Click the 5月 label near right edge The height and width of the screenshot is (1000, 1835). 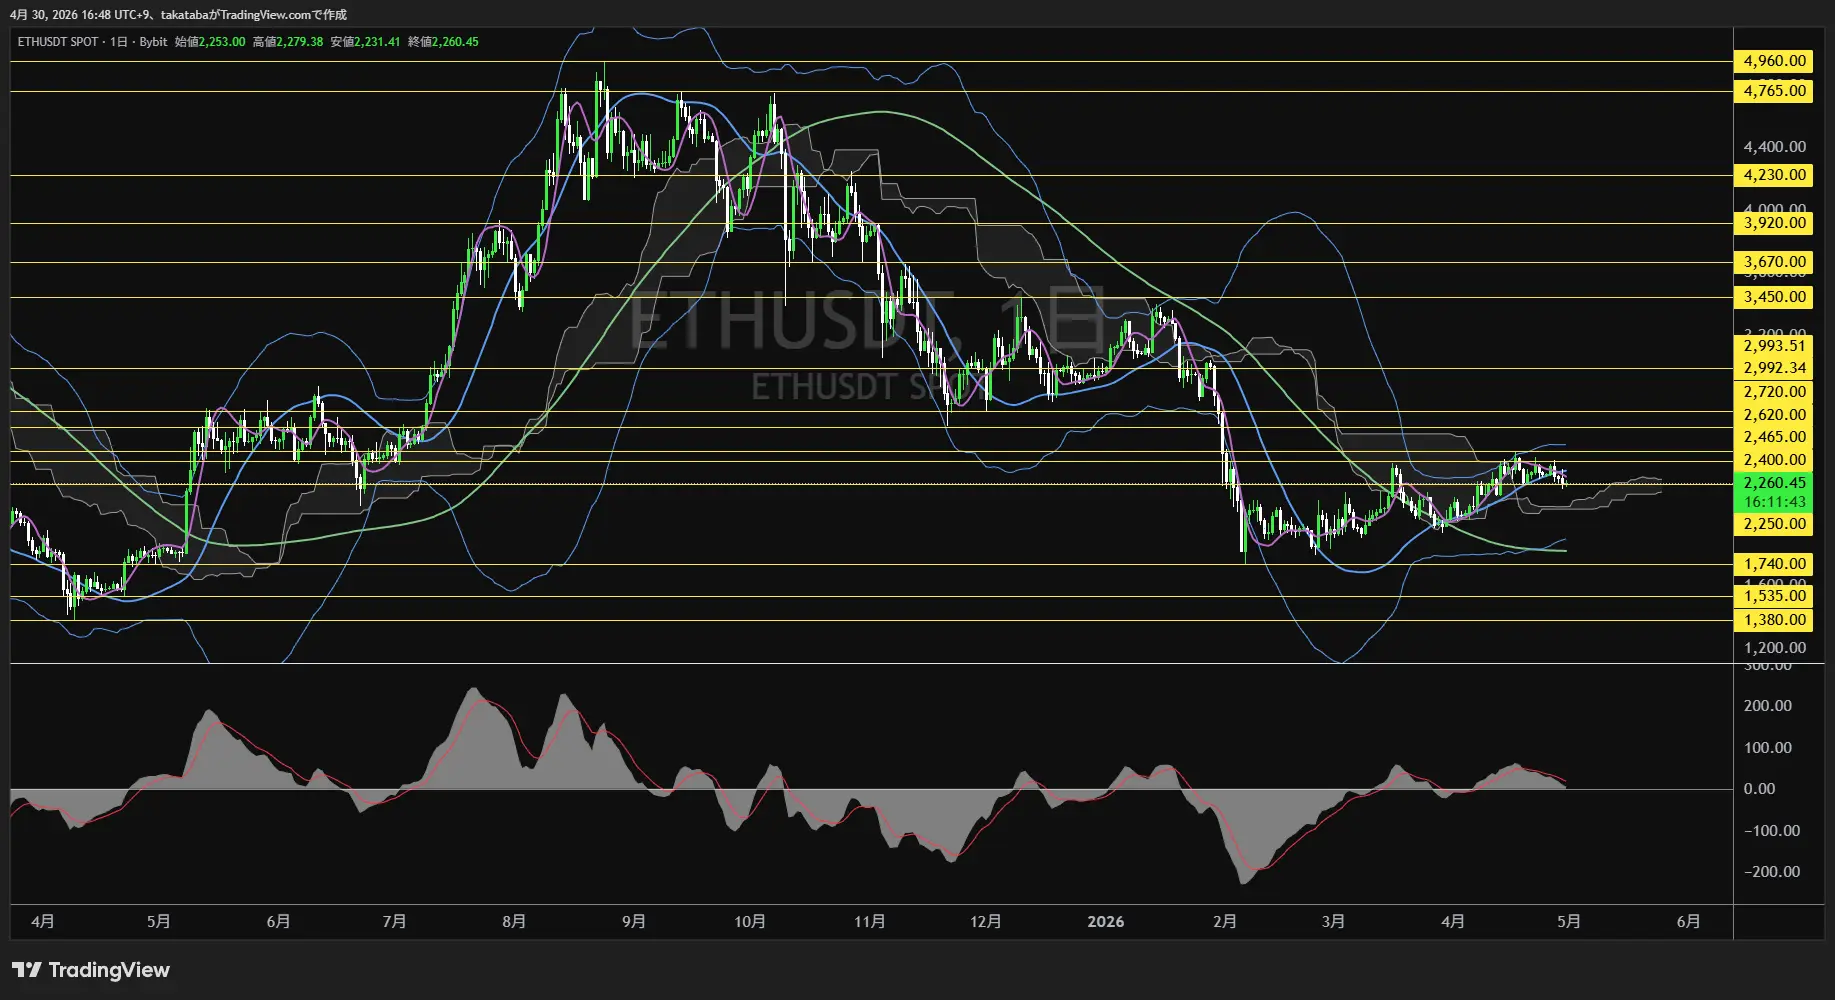point(1568,922)
